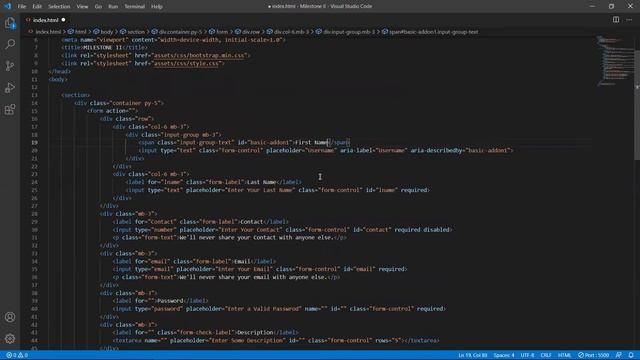
Task: Click the assets/css/style.css link path
Action: tap(186, 63)
